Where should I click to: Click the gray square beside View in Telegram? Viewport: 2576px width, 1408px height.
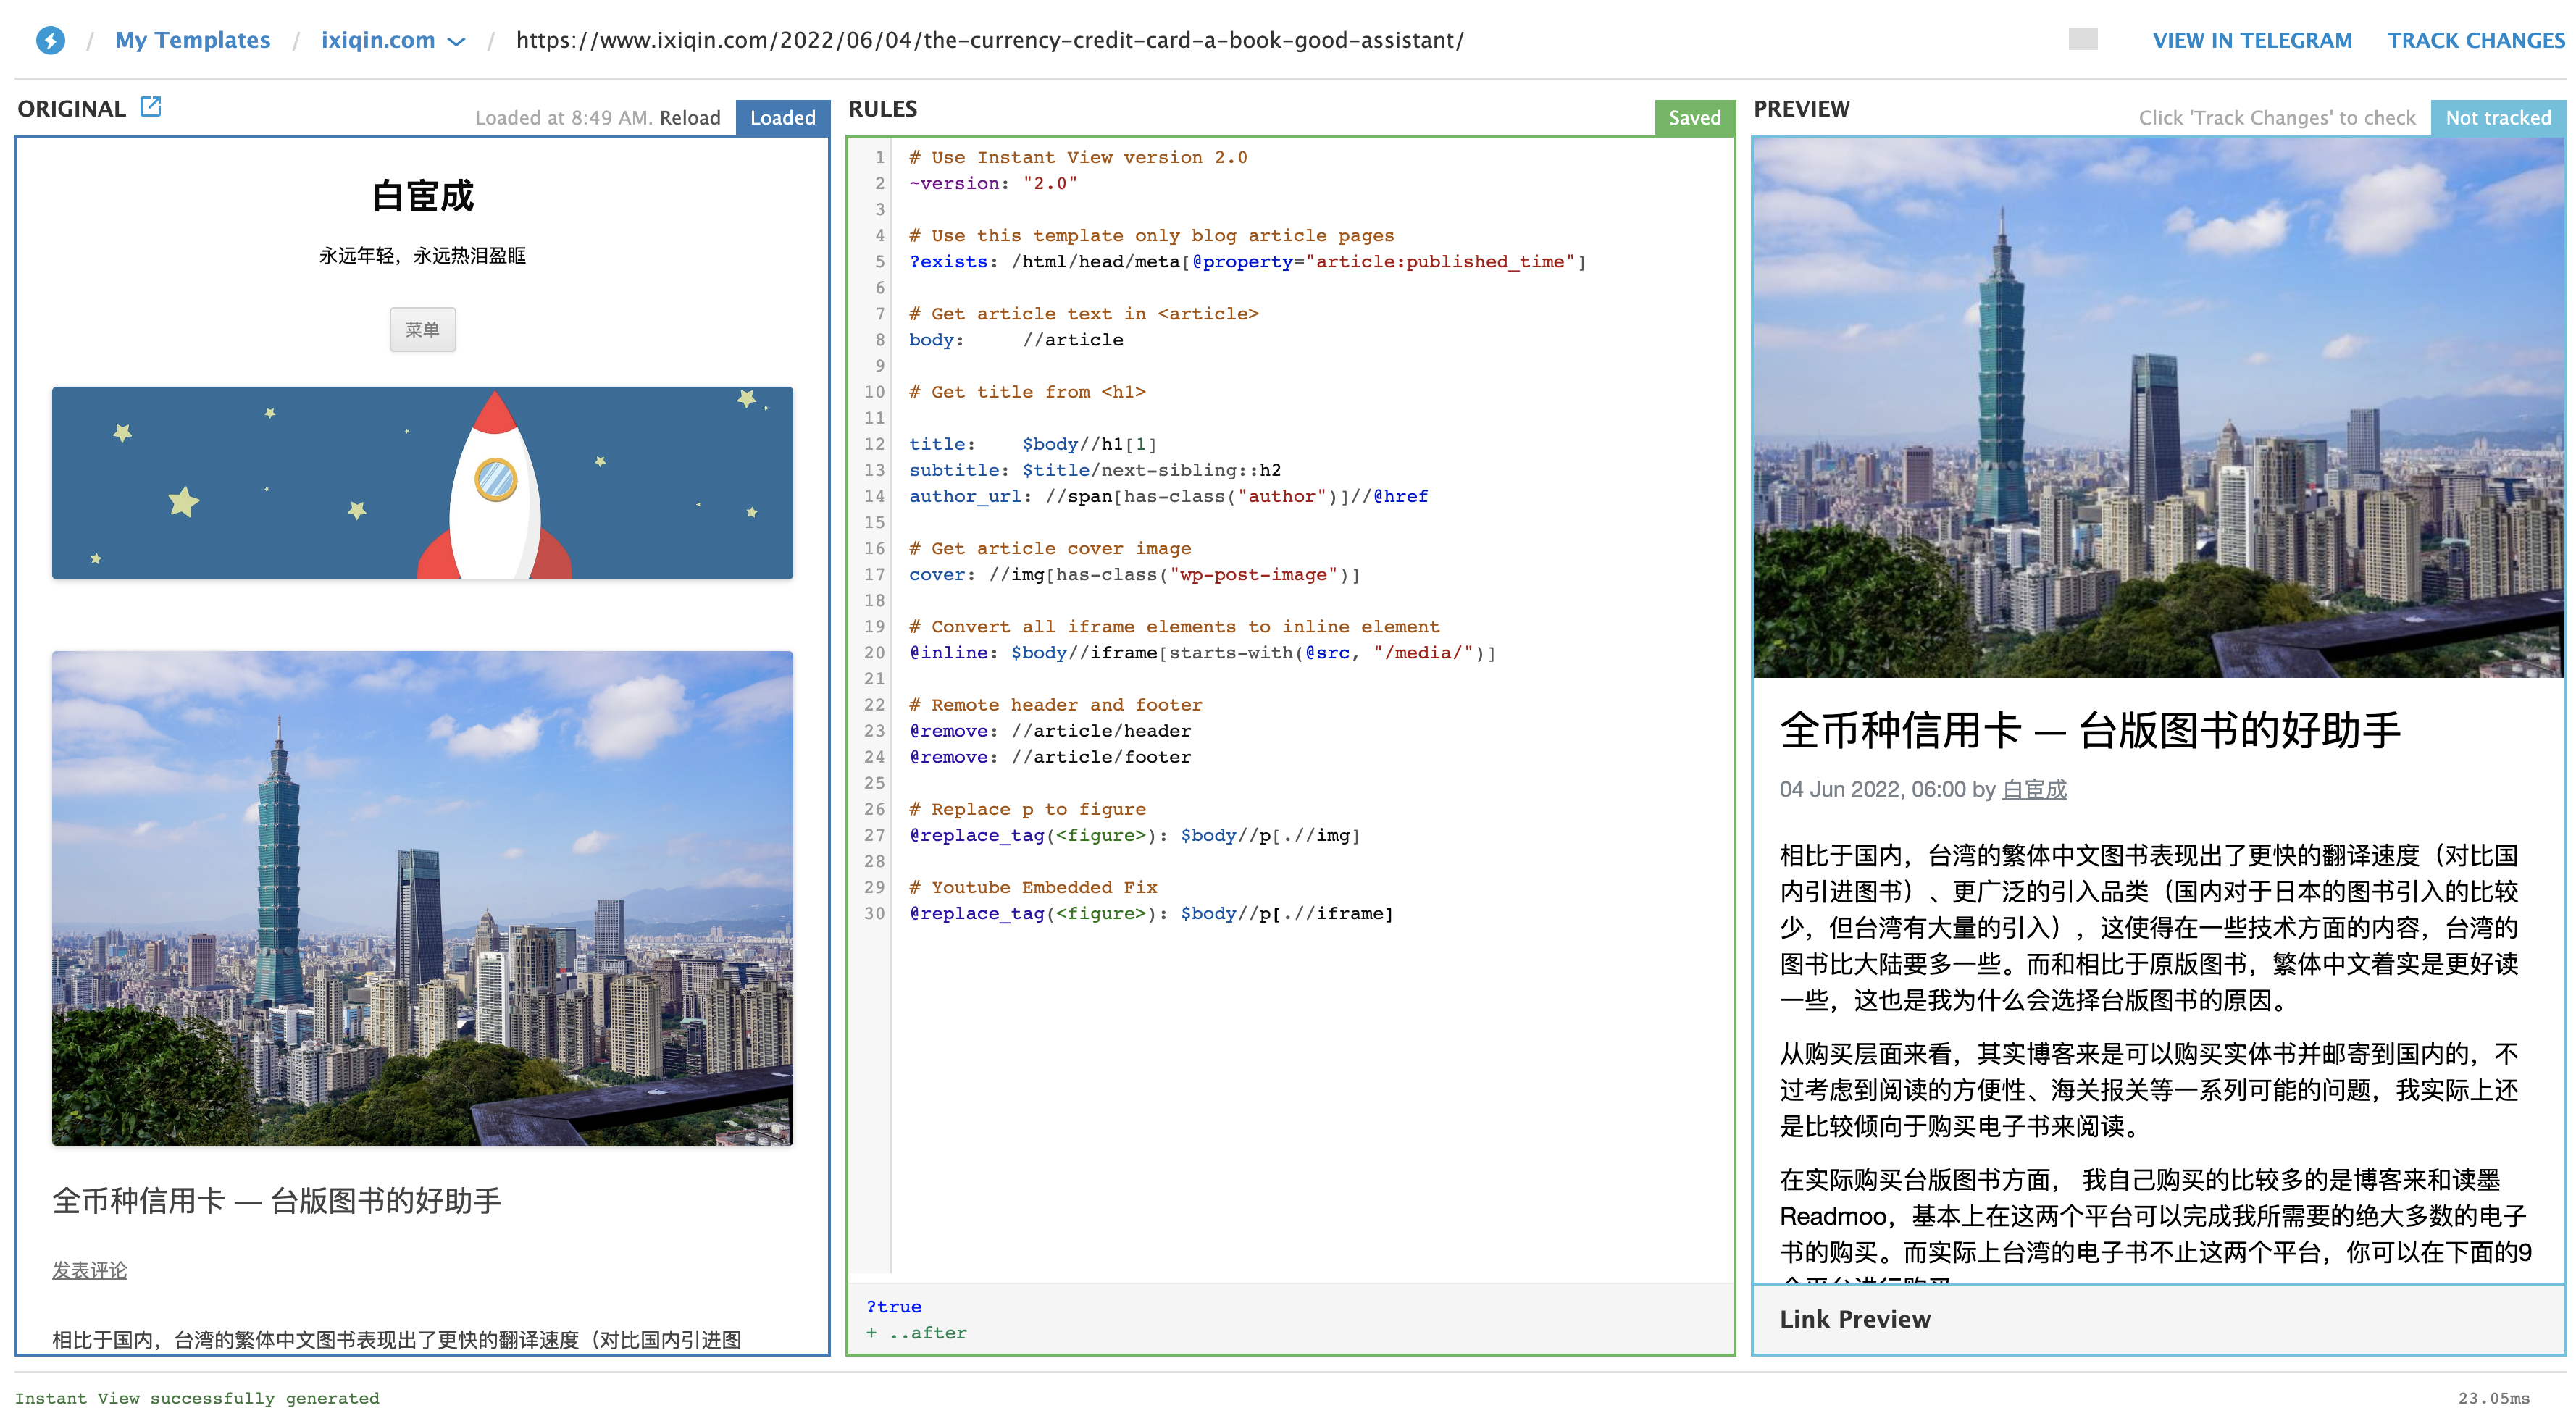pyautogui.click(x=2082, y=40)
